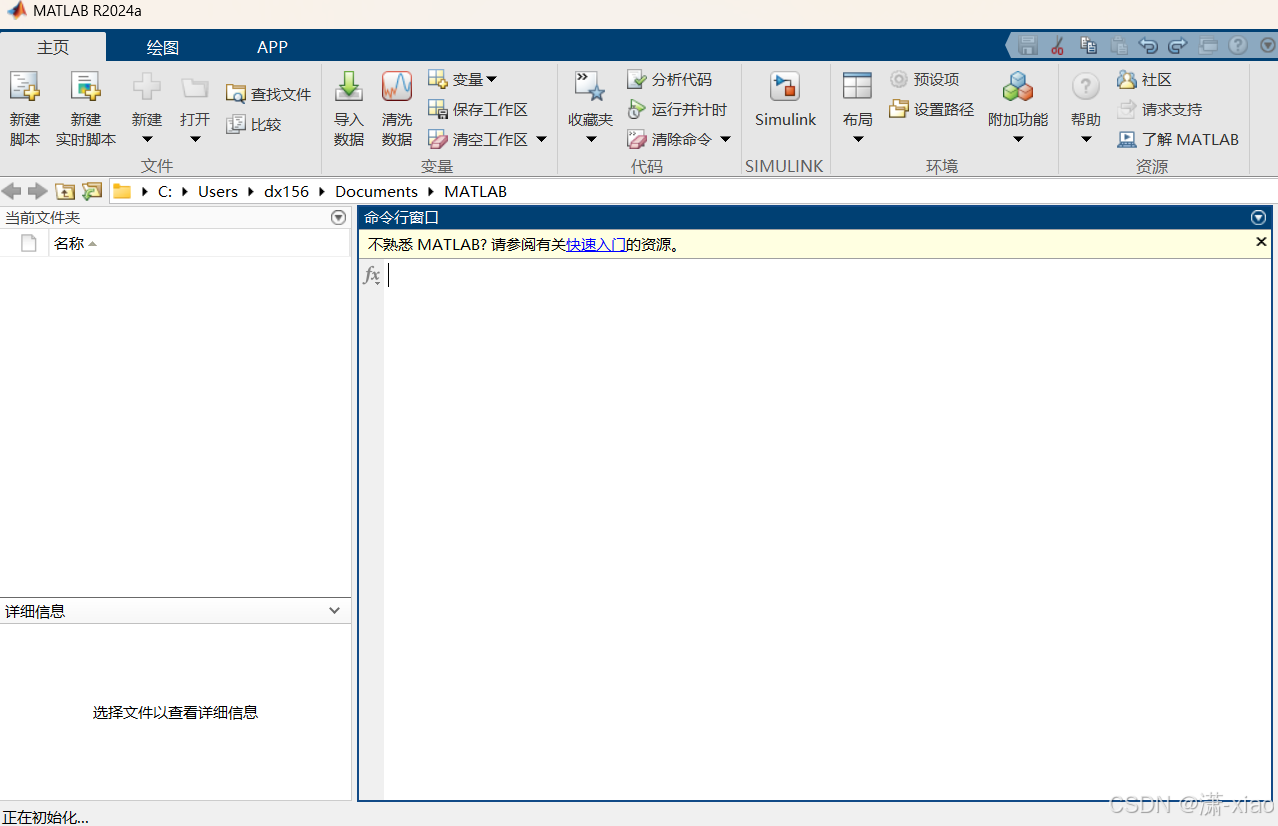Viewport: 1278px width, 826px height.
Task: Open the 帮助 (Help) dropdown
Action: pos(1086,139)
